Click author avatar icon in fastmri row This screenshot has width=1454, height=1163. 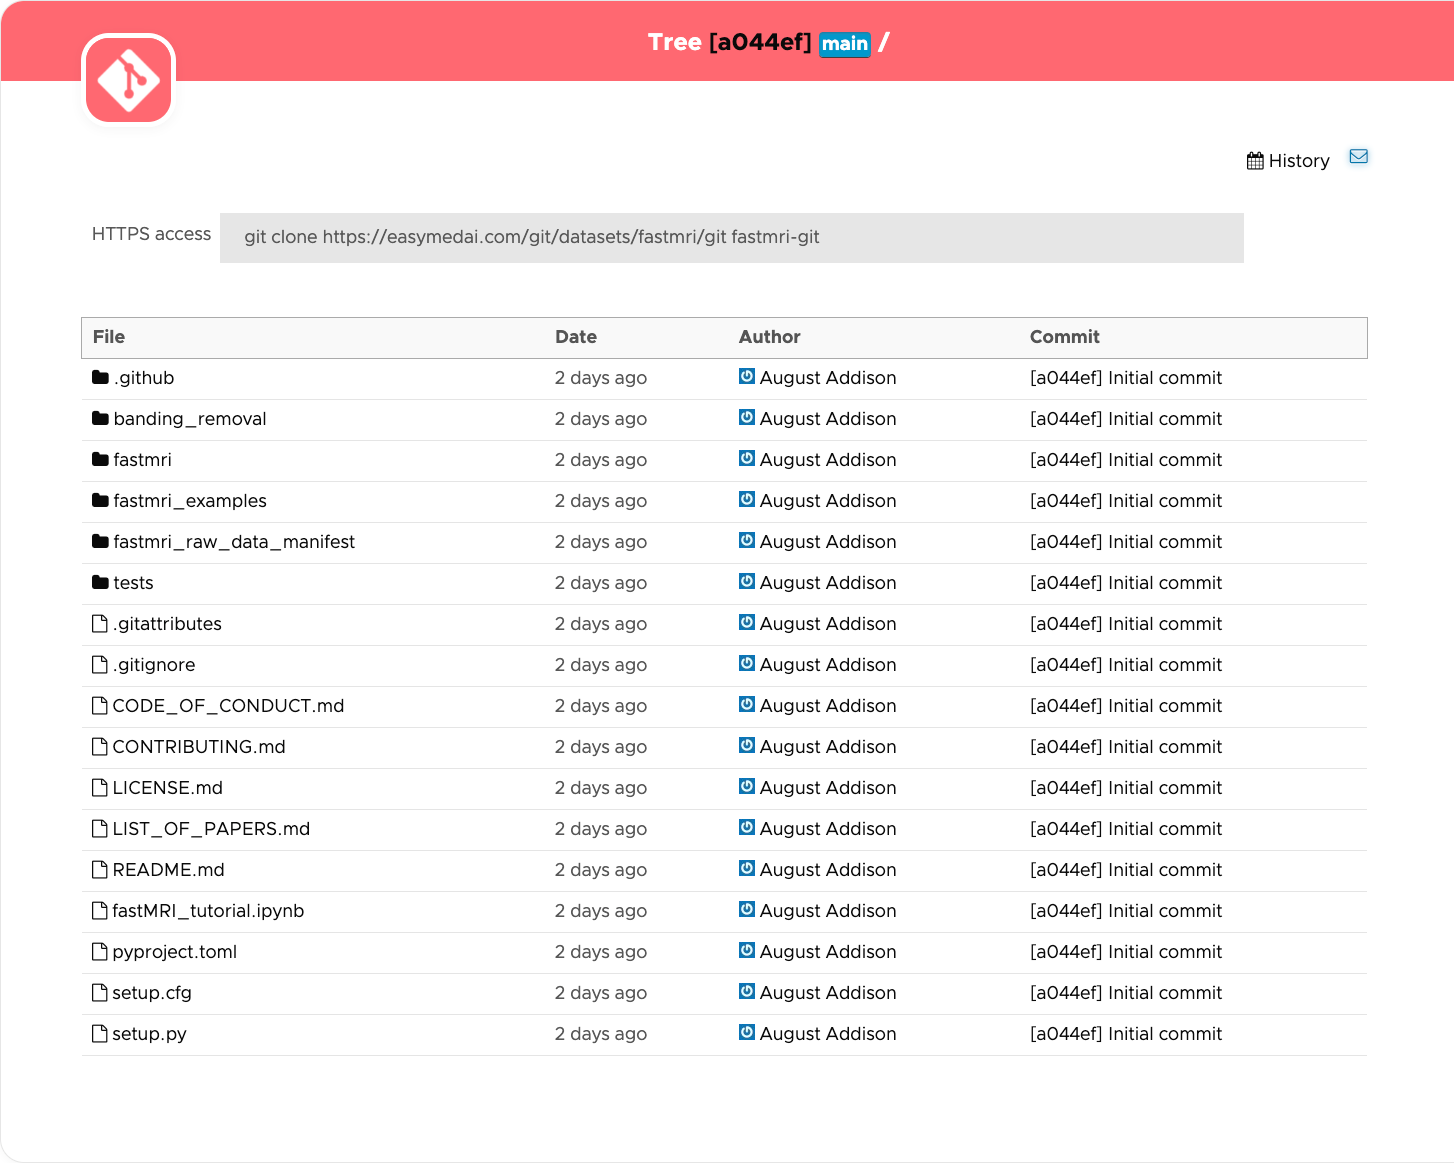point(747,458)
